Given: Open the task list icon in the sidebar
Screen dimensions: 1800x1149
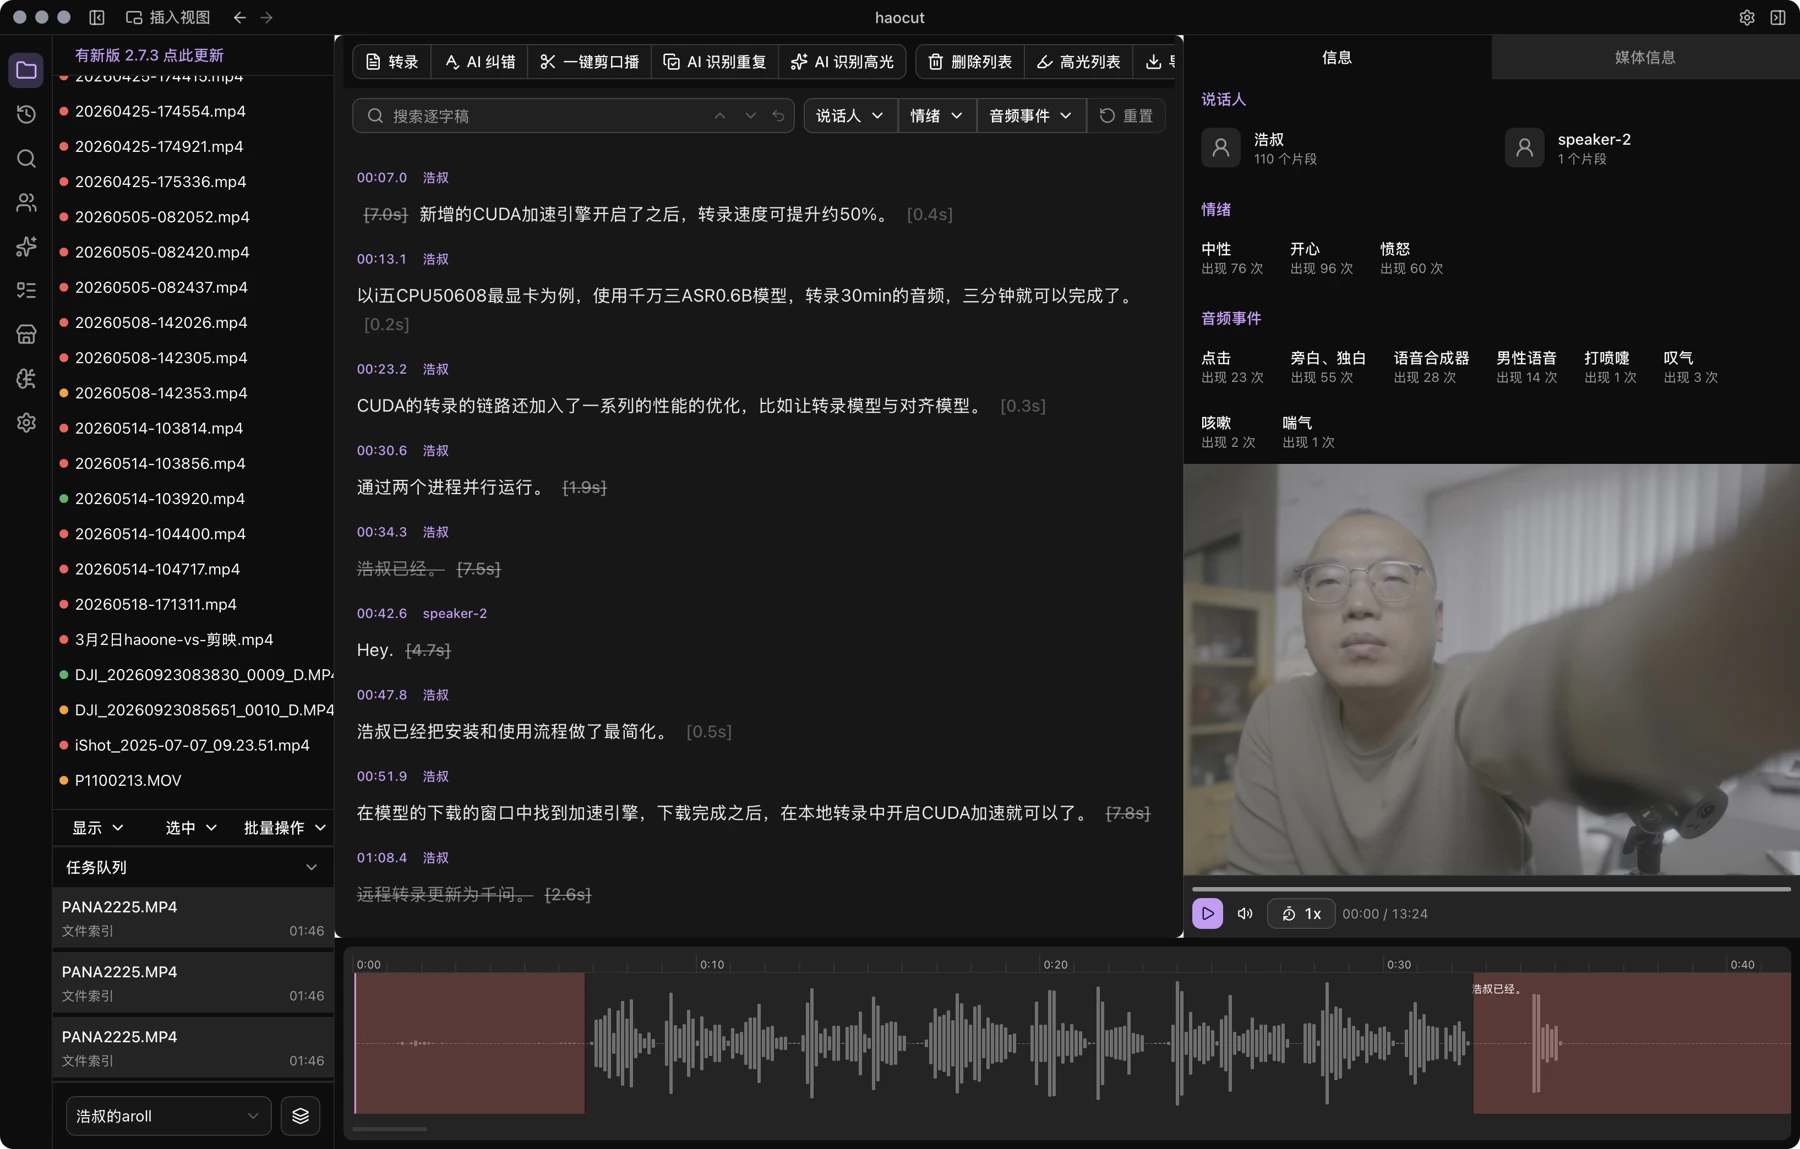Looking at the screenshot, I should 26,290.
